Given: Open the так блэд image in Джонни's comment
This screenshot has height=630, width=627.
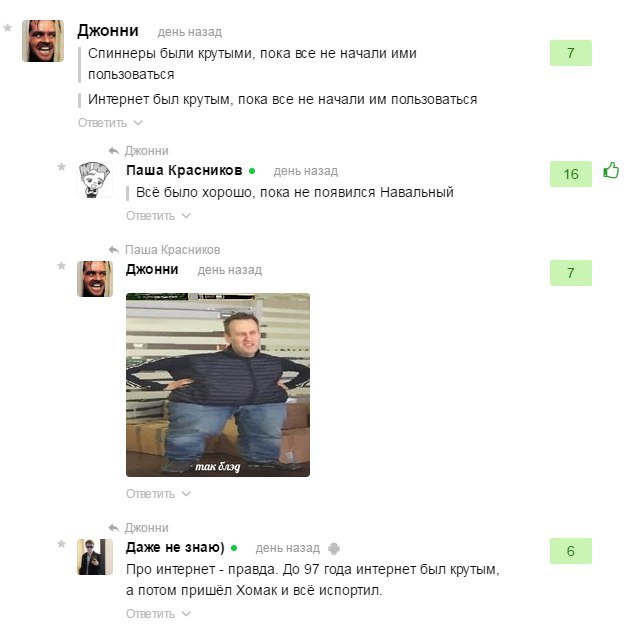Looking at the screenshot, I should pos(218,385).
